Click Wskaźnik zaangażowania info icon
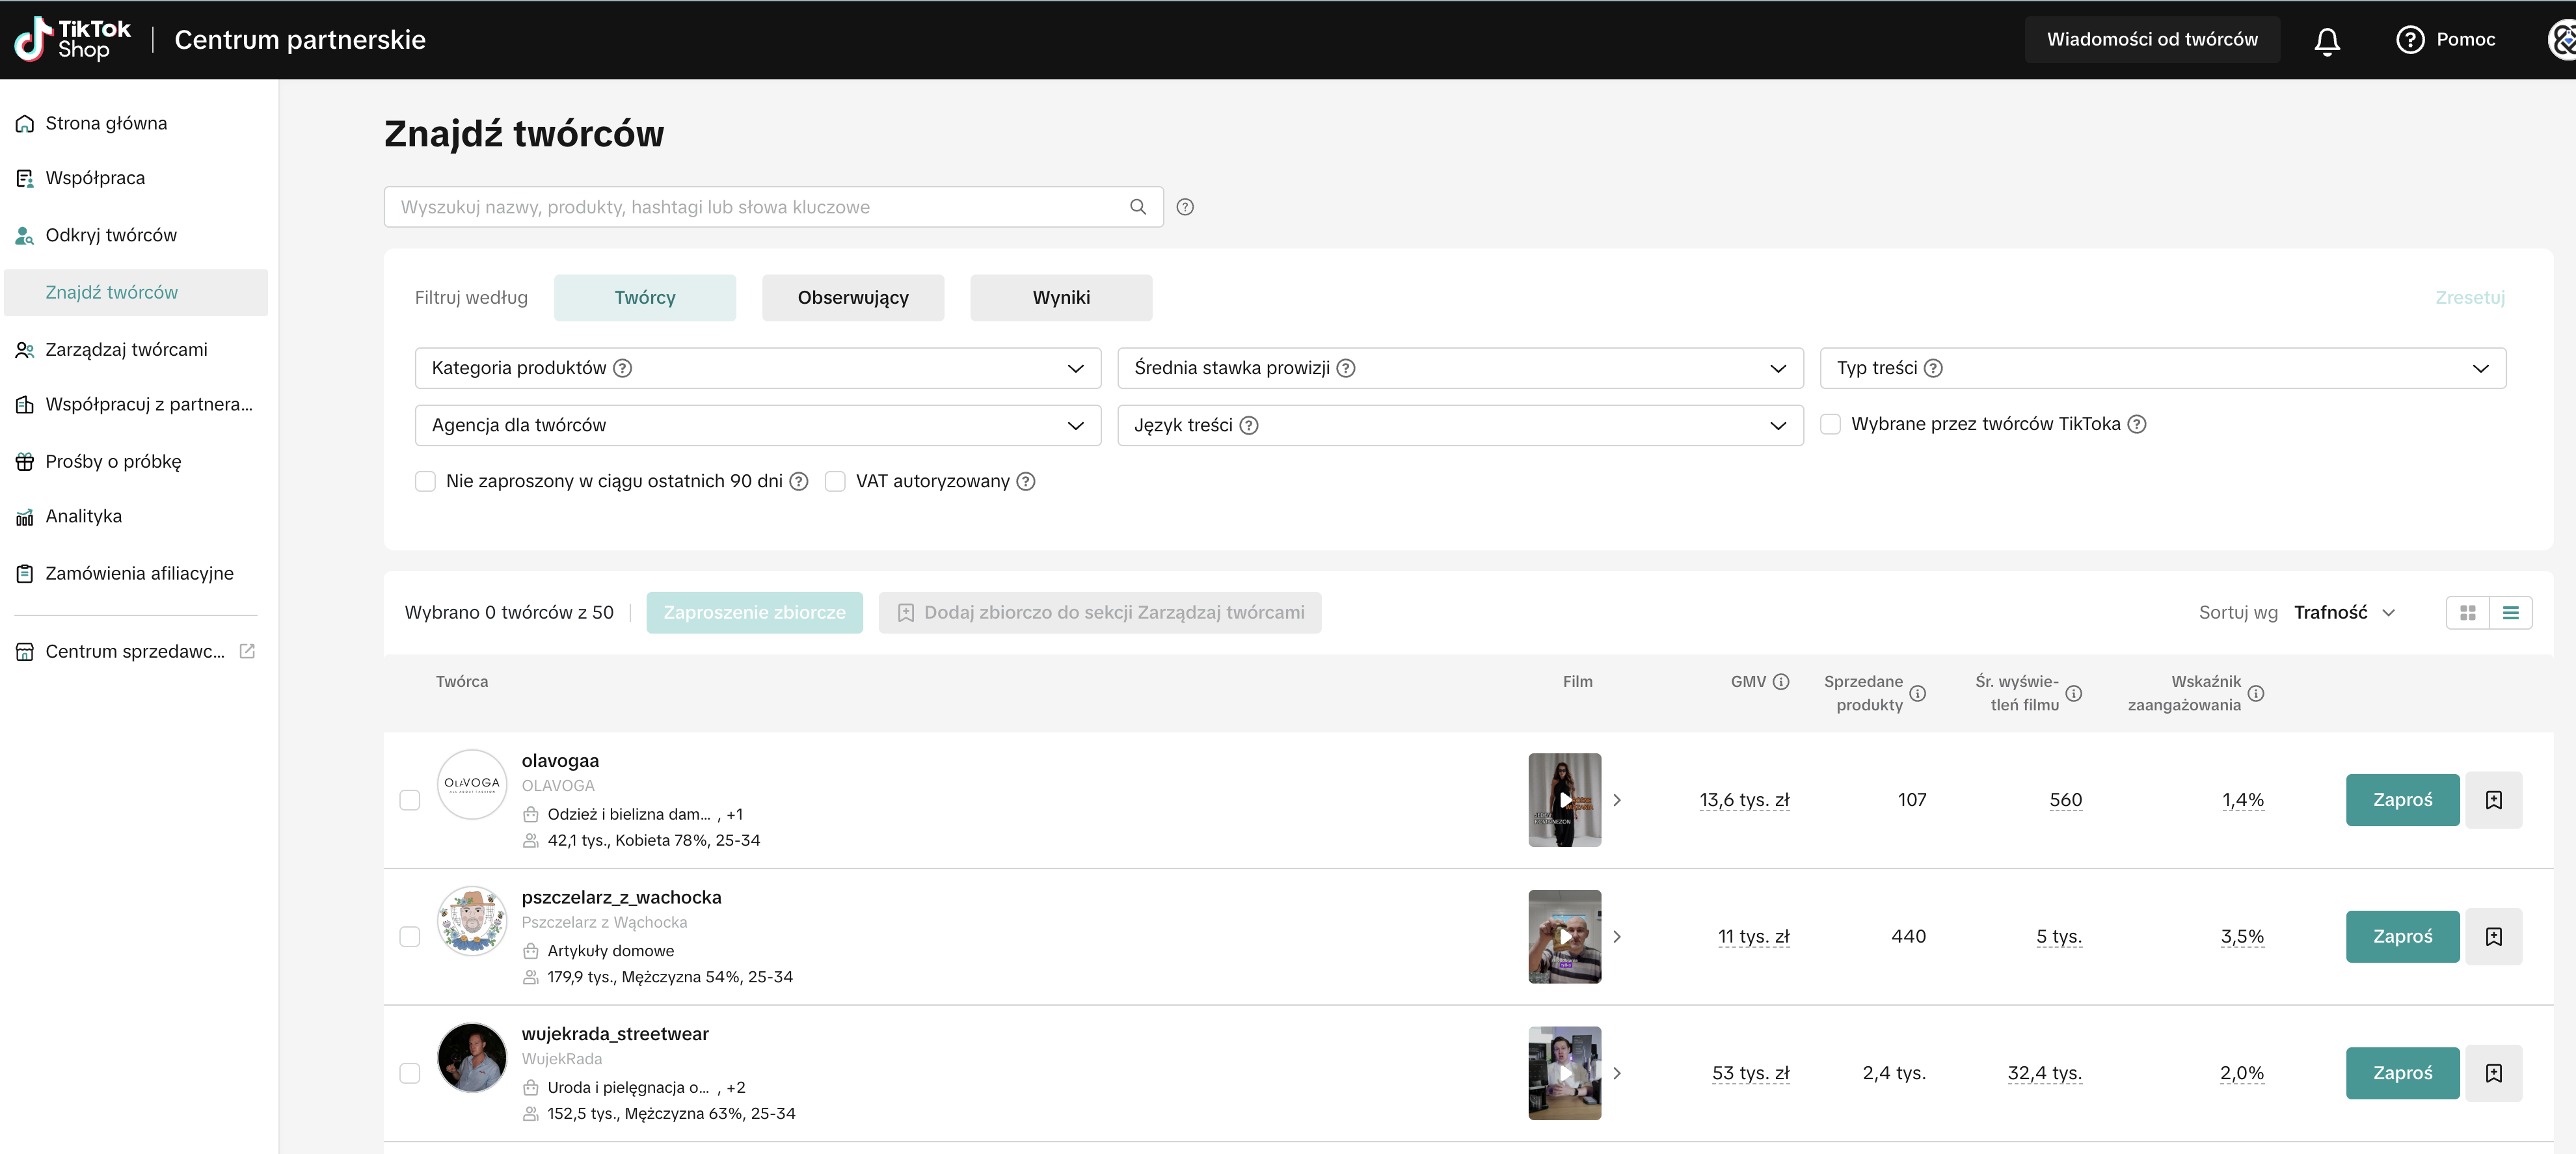Image resolution: width=2576 pixels, height=1154 pixels. point(2256,693)
